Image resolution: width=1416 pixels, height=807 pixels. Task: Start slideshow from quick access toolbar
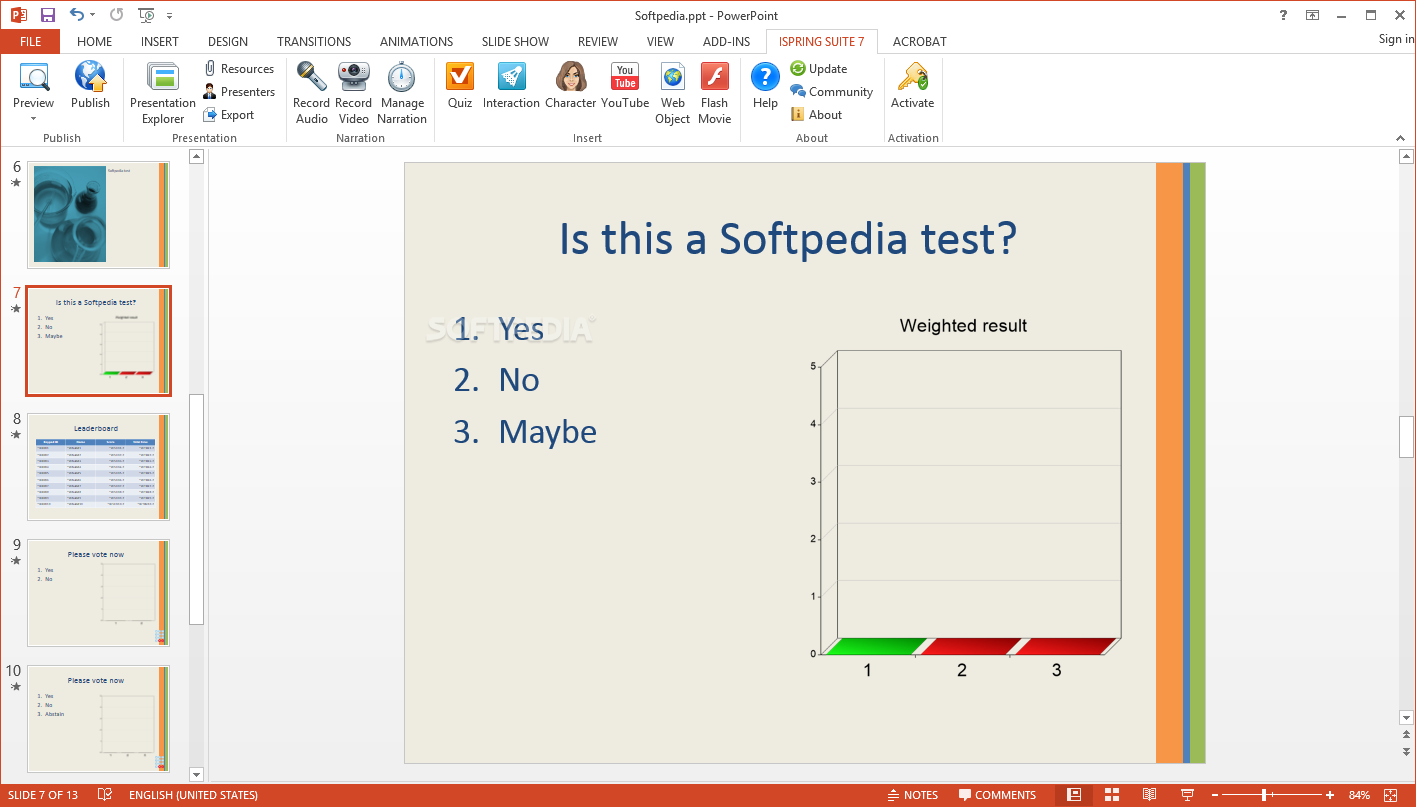click(147, 15)
